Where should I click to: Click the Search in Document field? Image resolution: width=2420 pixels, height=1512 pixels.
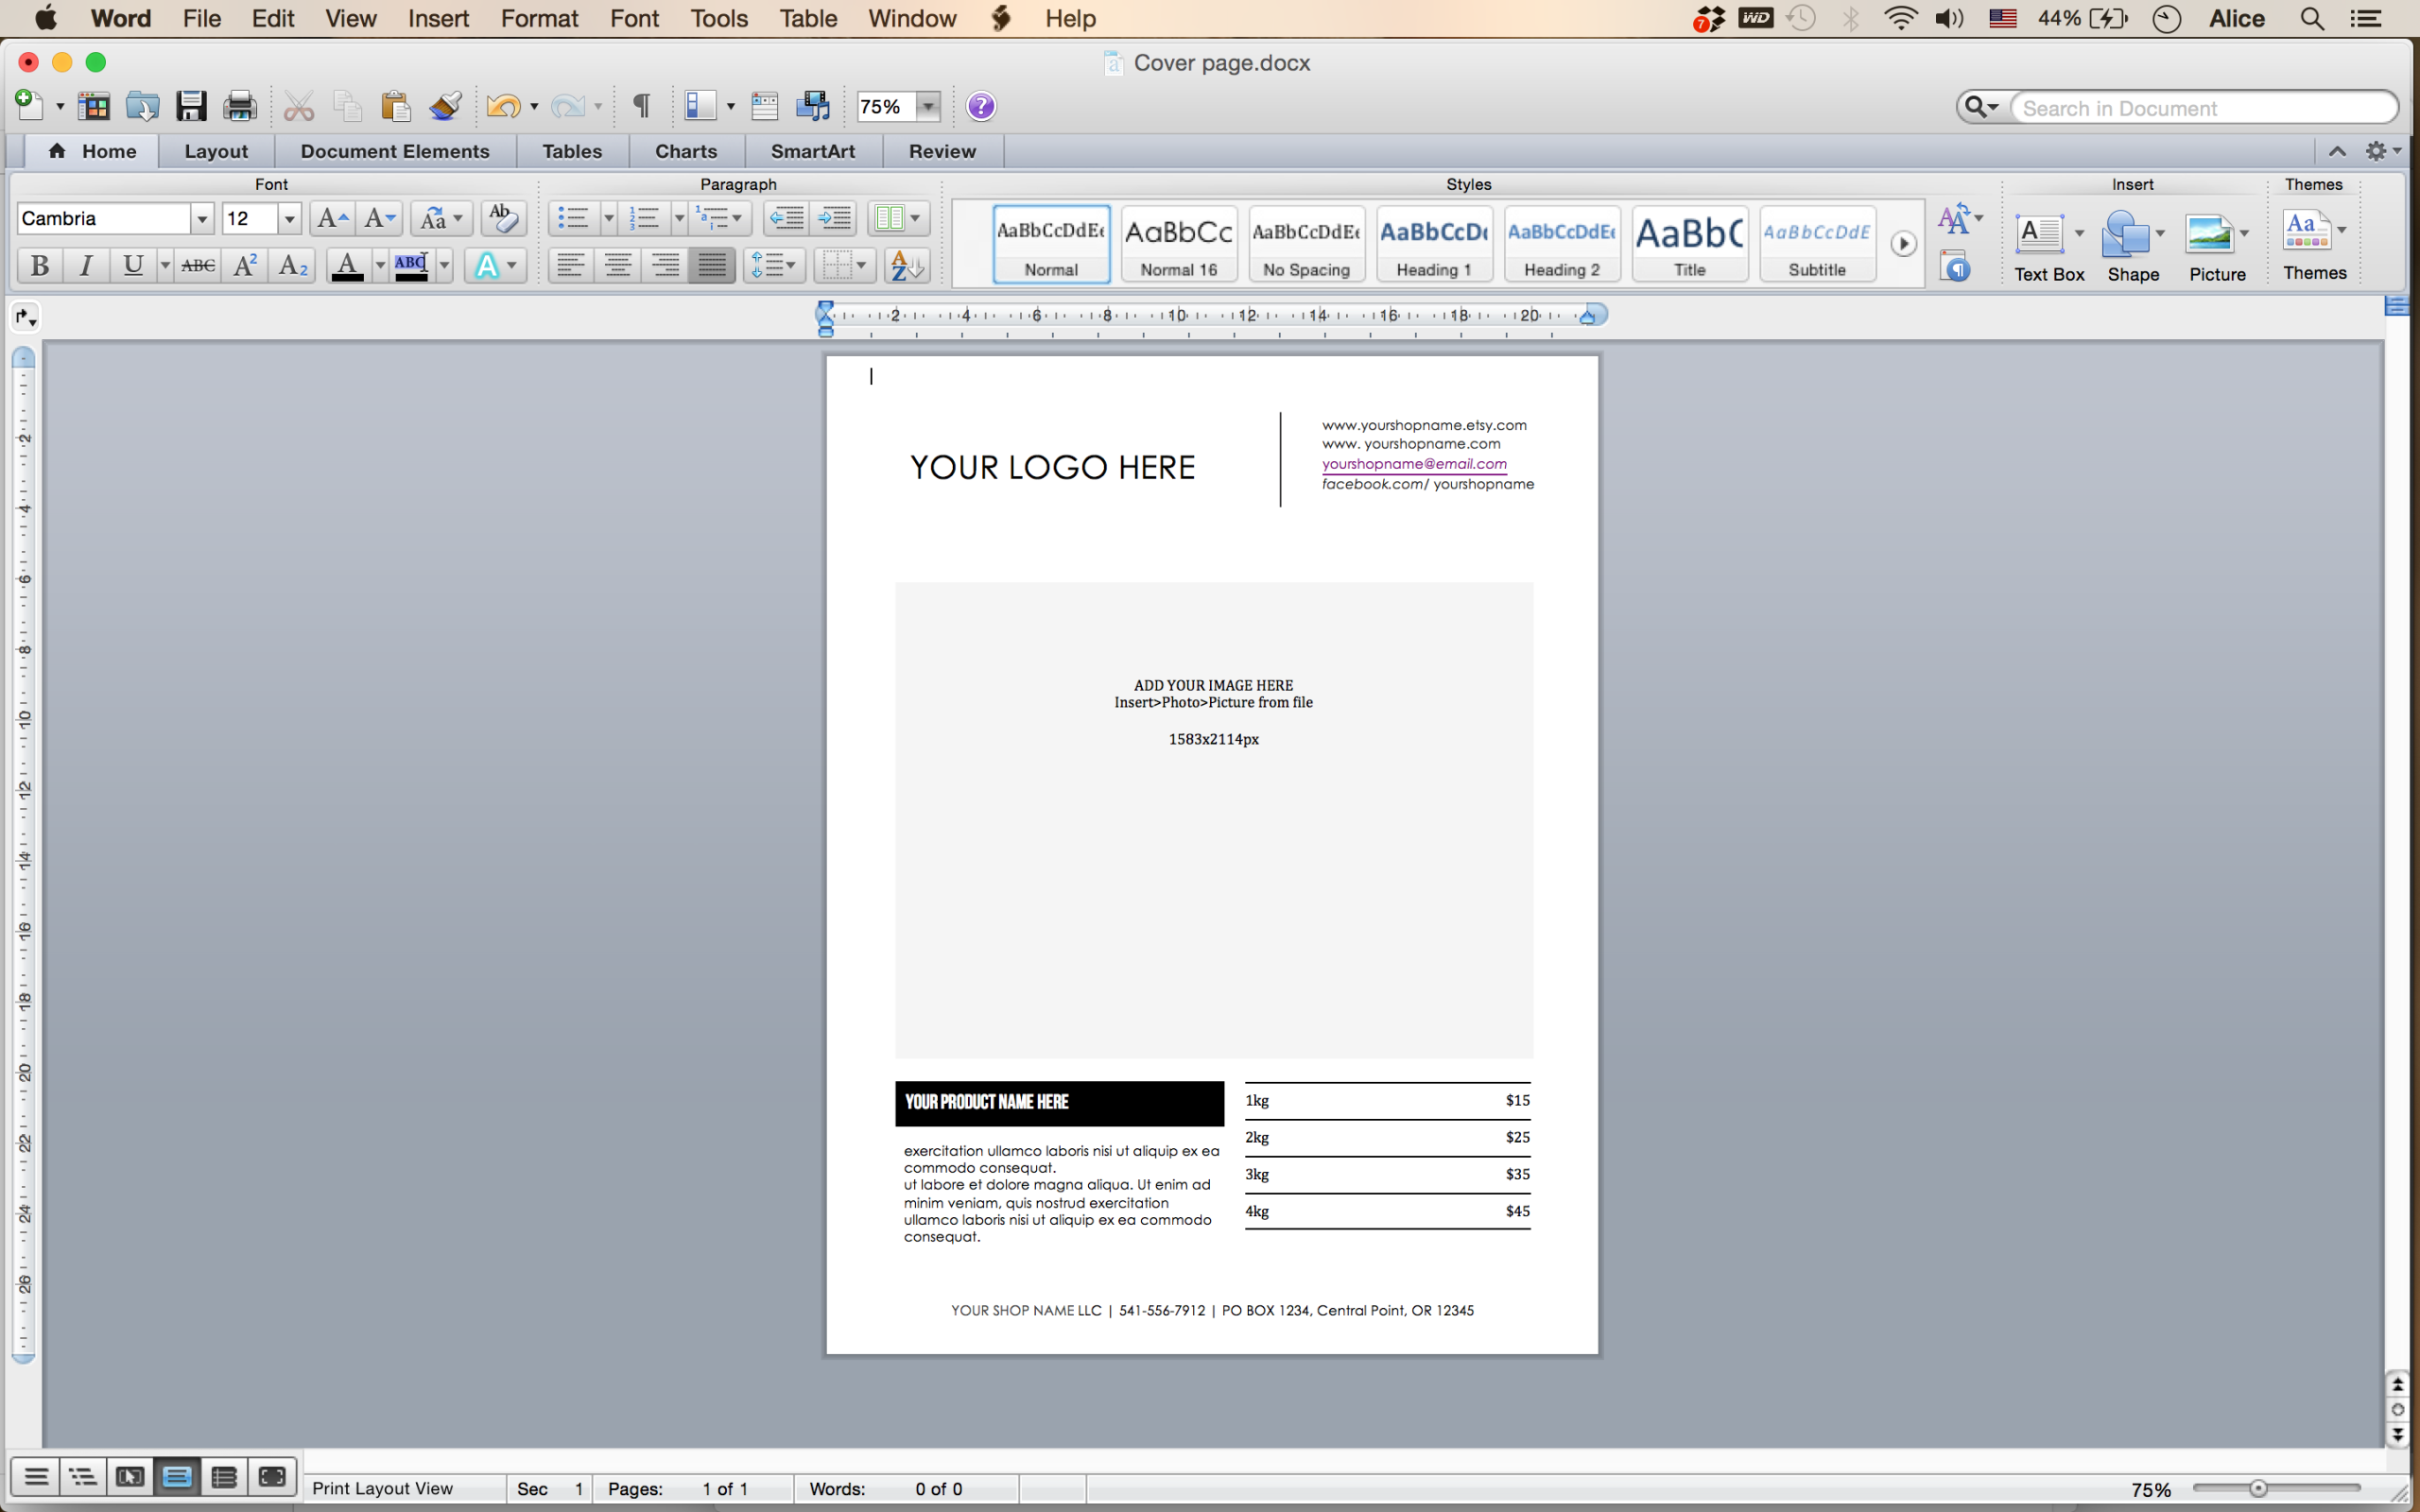pos(2204,108)
